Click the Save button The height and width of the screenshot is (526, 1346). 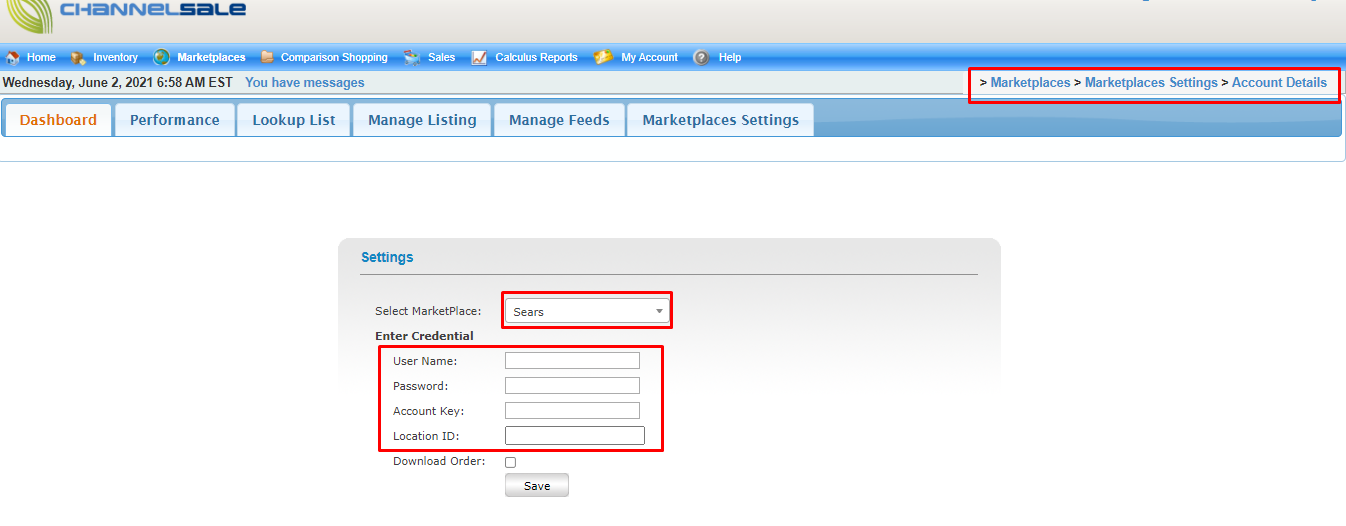(x=537, y=485)
